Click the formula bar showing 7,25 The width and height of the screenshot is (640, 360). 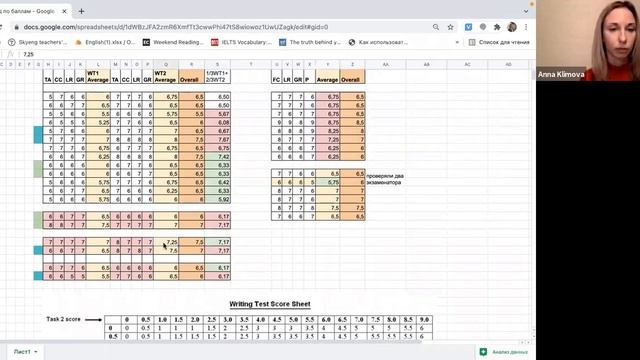[278, 54]
